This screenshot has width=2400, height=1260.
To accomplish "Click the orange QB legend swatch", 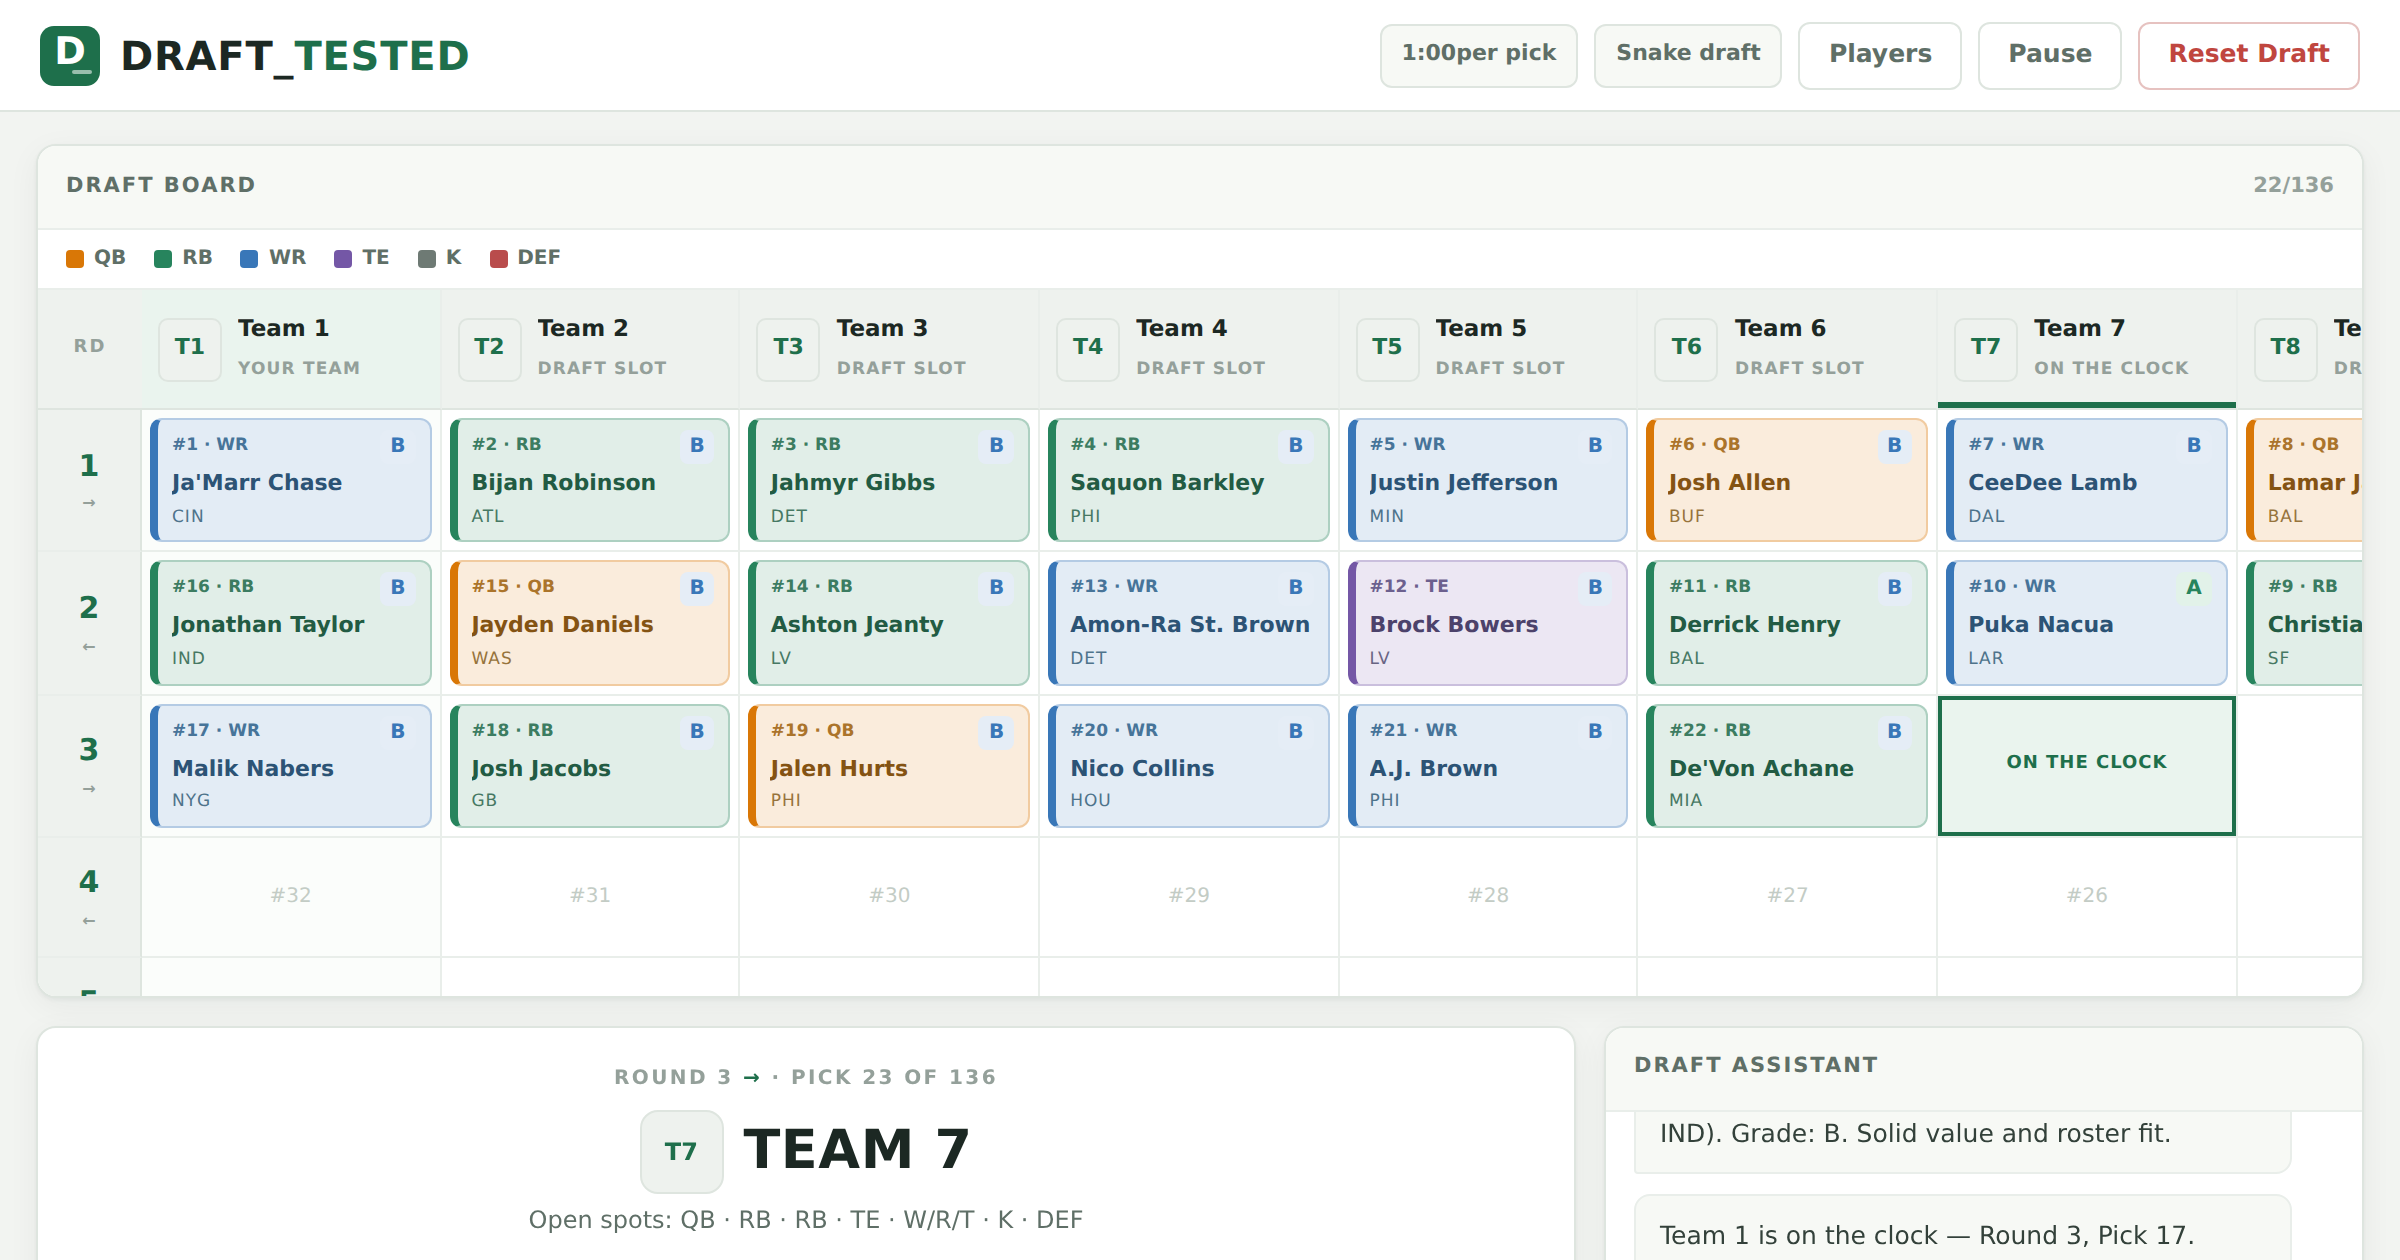I will pos(75,259).
